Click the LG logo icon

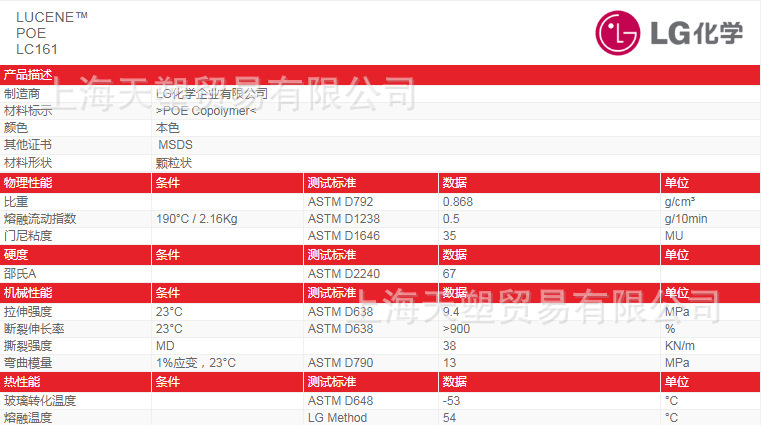pos(617,33)
